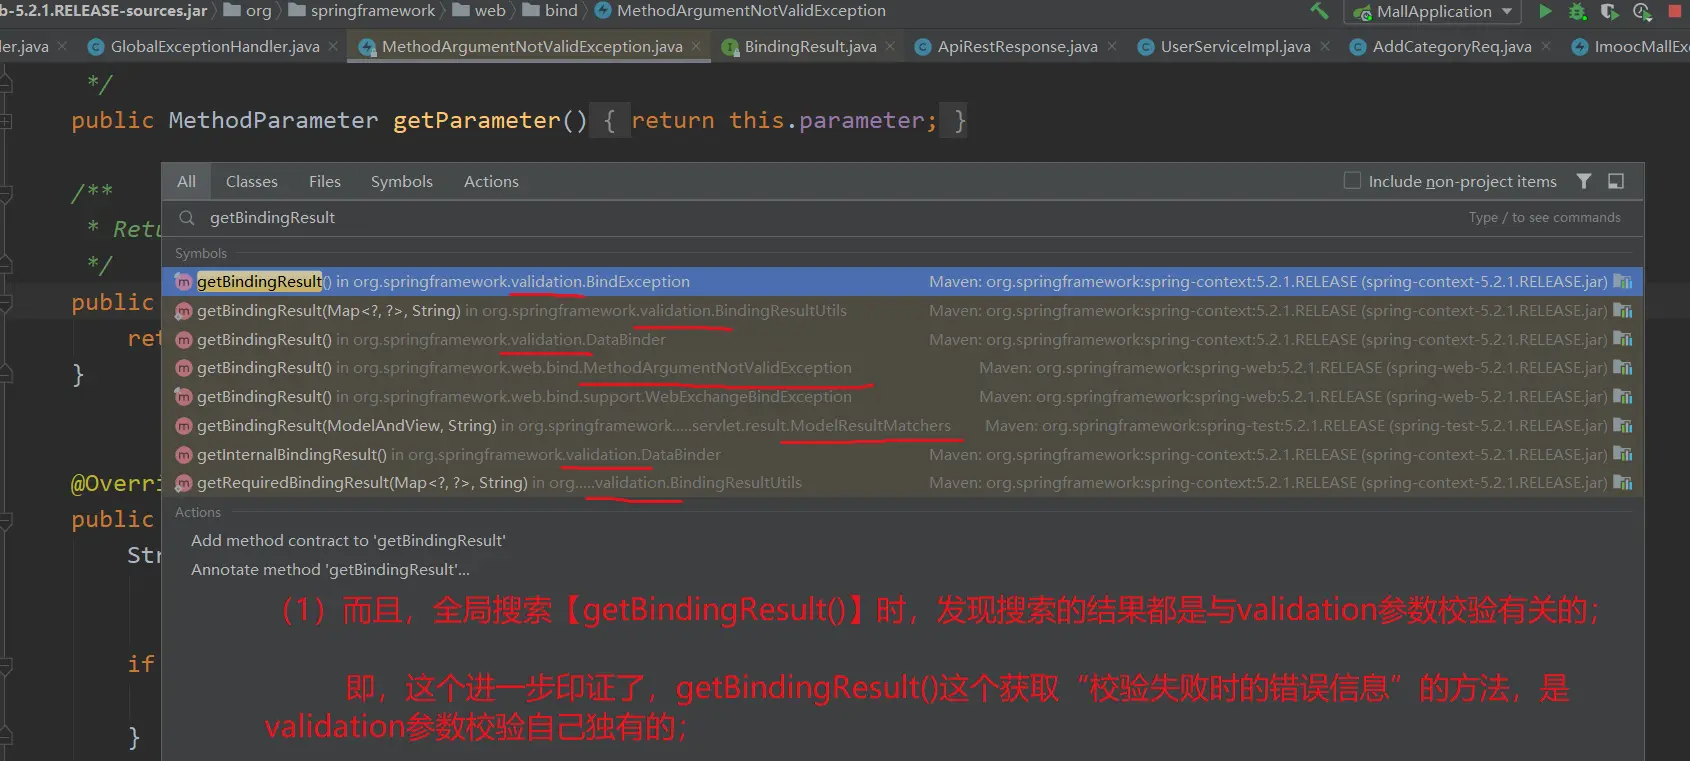Screen dimensions: 1690x761
Task: Expand the getParameter method fold marker
Action: 6,121
